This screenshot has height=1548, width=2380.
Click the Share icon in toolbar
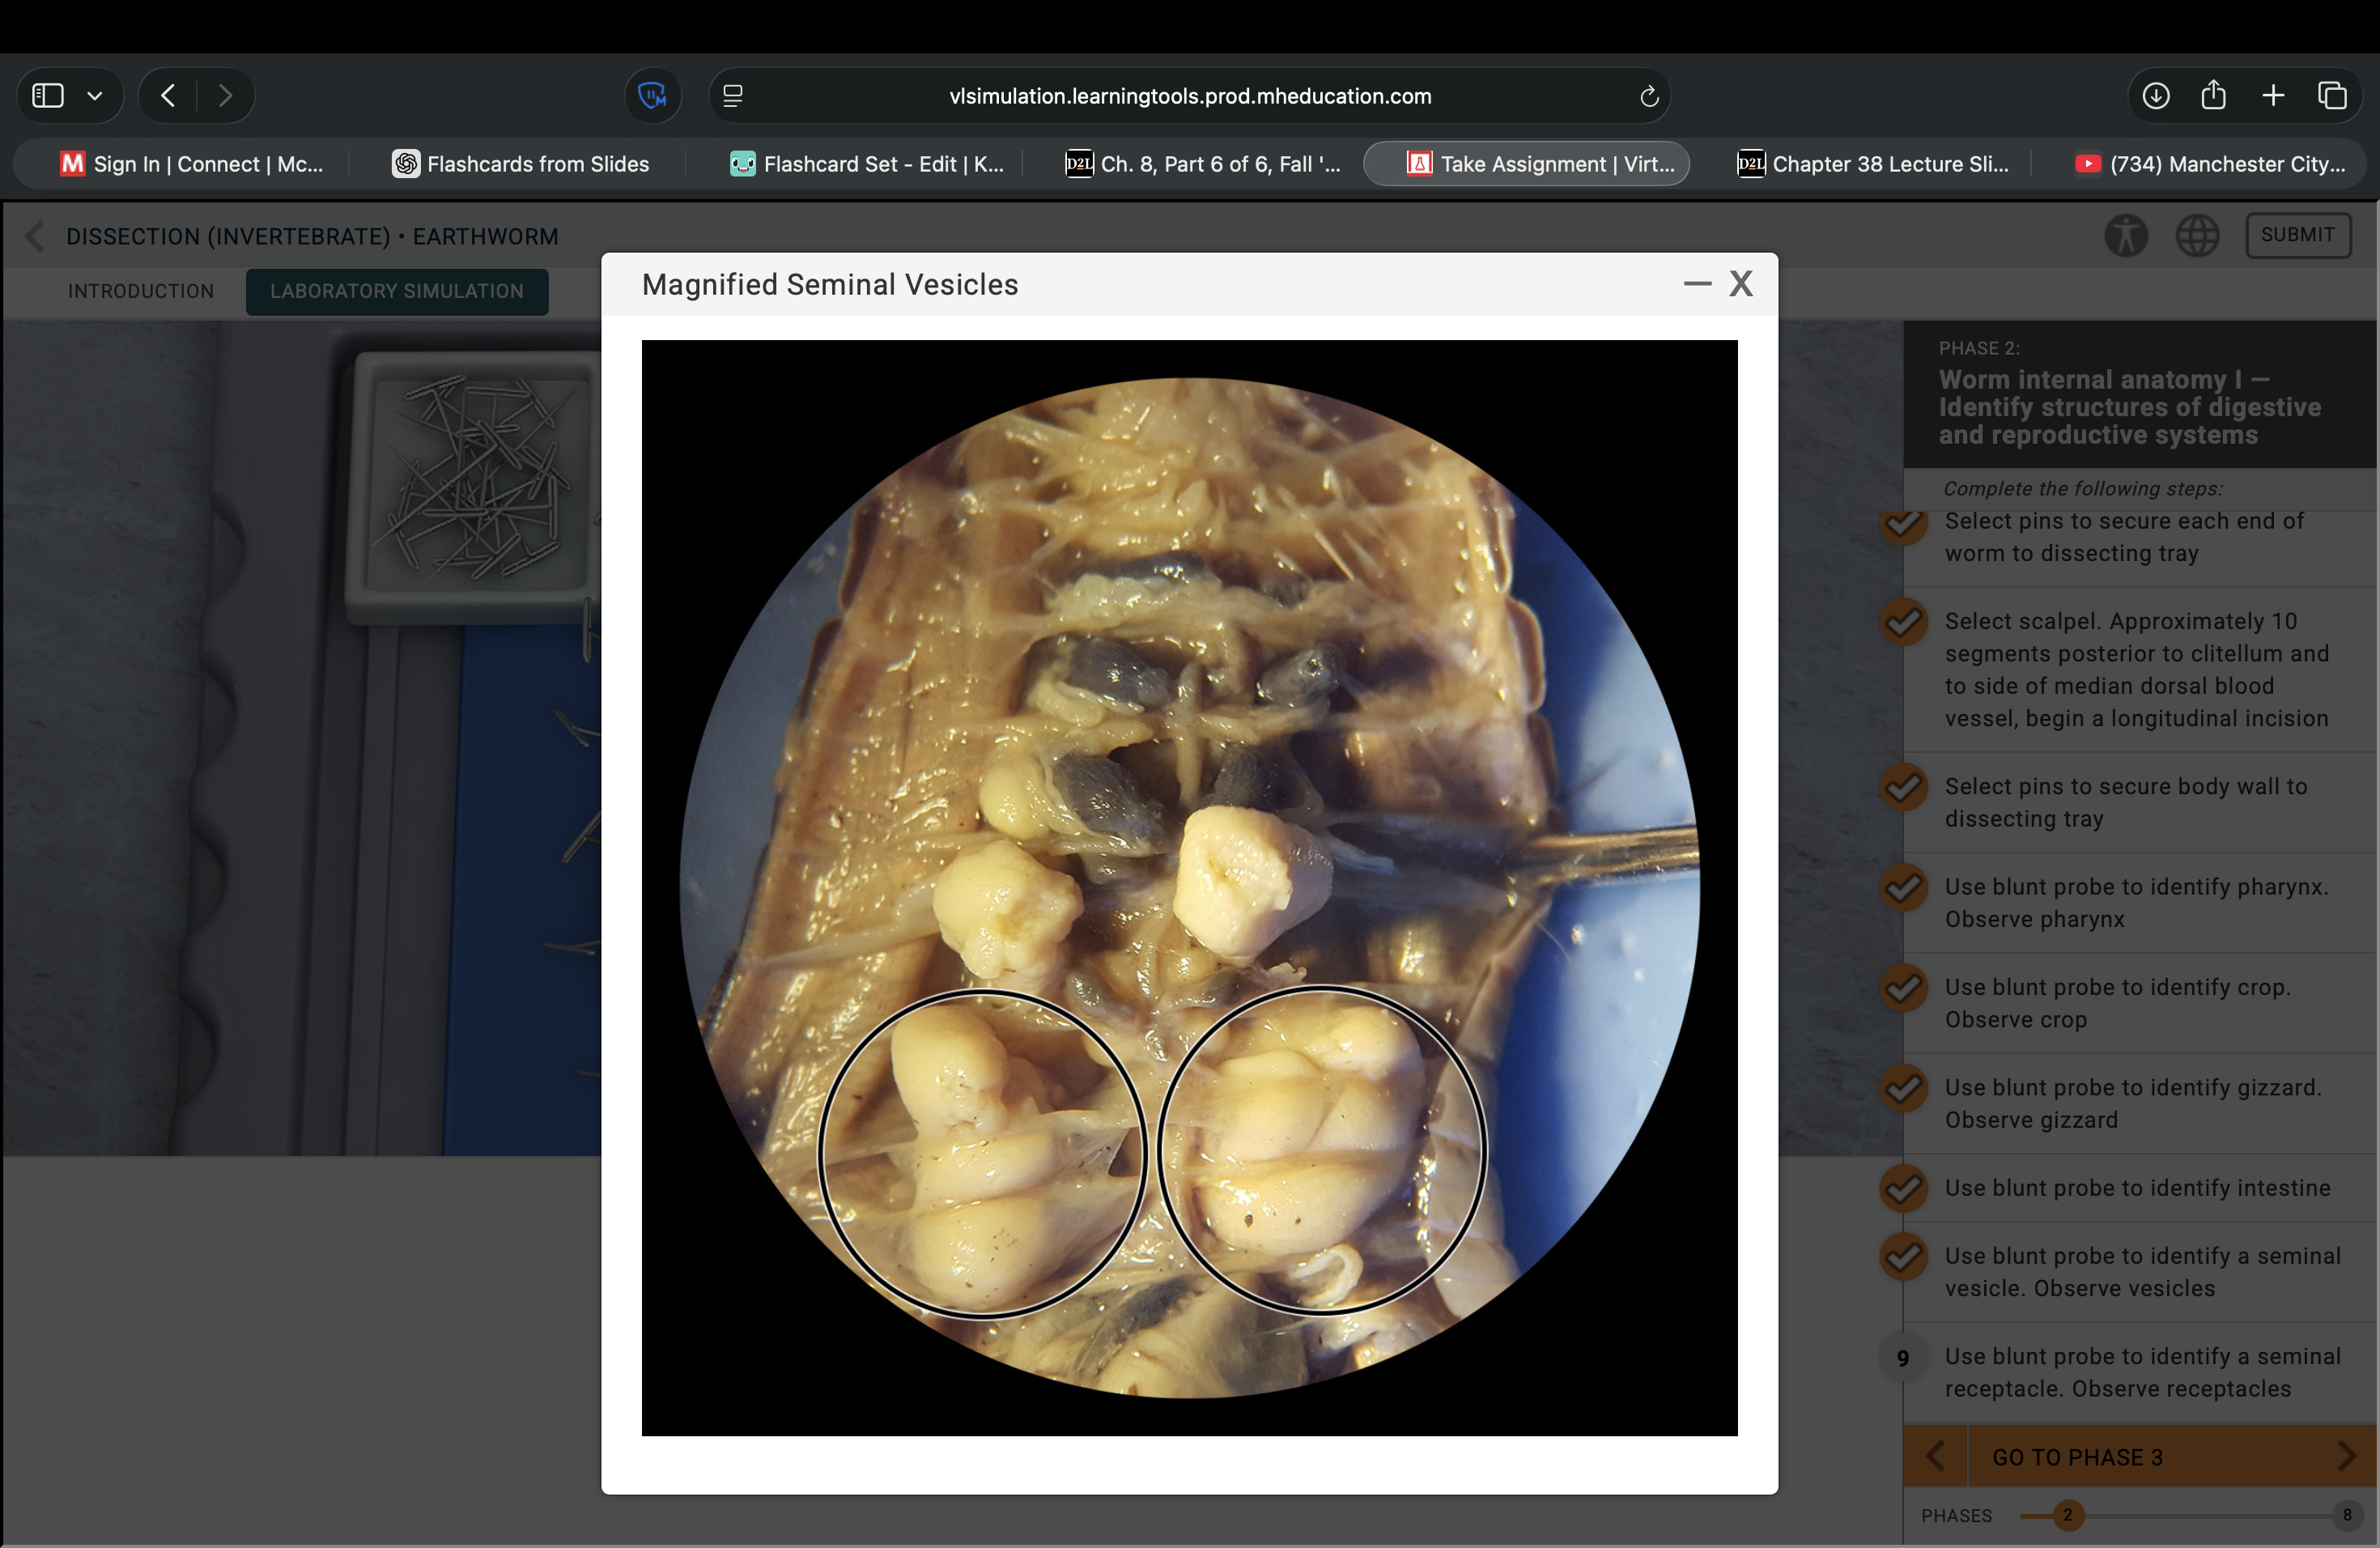[x=2214, y=96]
